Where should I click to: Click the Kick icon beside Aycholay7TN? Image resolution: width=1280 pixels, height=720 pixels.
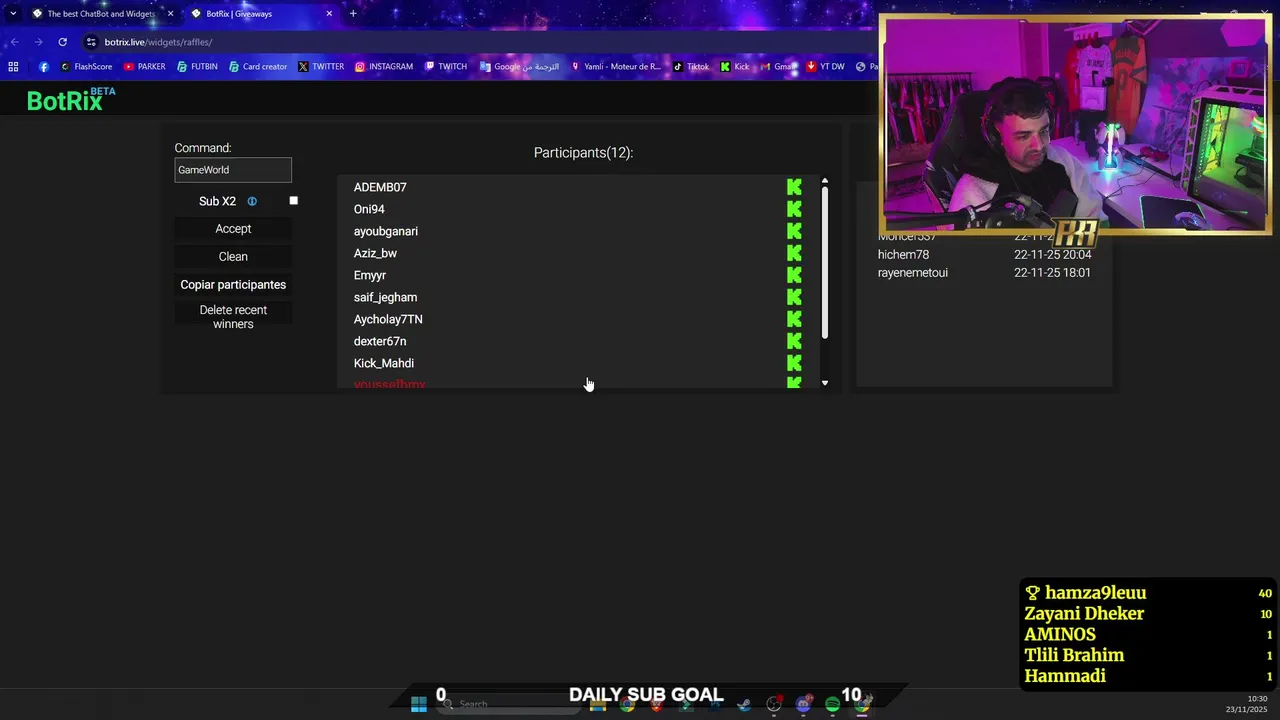point(794,319)
